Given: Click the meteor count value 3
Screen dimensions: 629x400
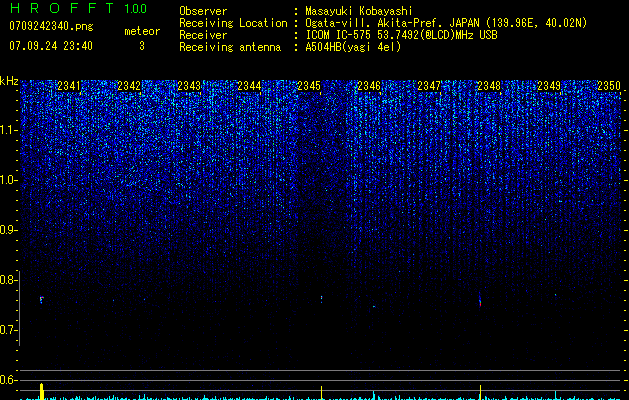Looking at the screenshot, I should pyautogui.click(x=142, y=46).
